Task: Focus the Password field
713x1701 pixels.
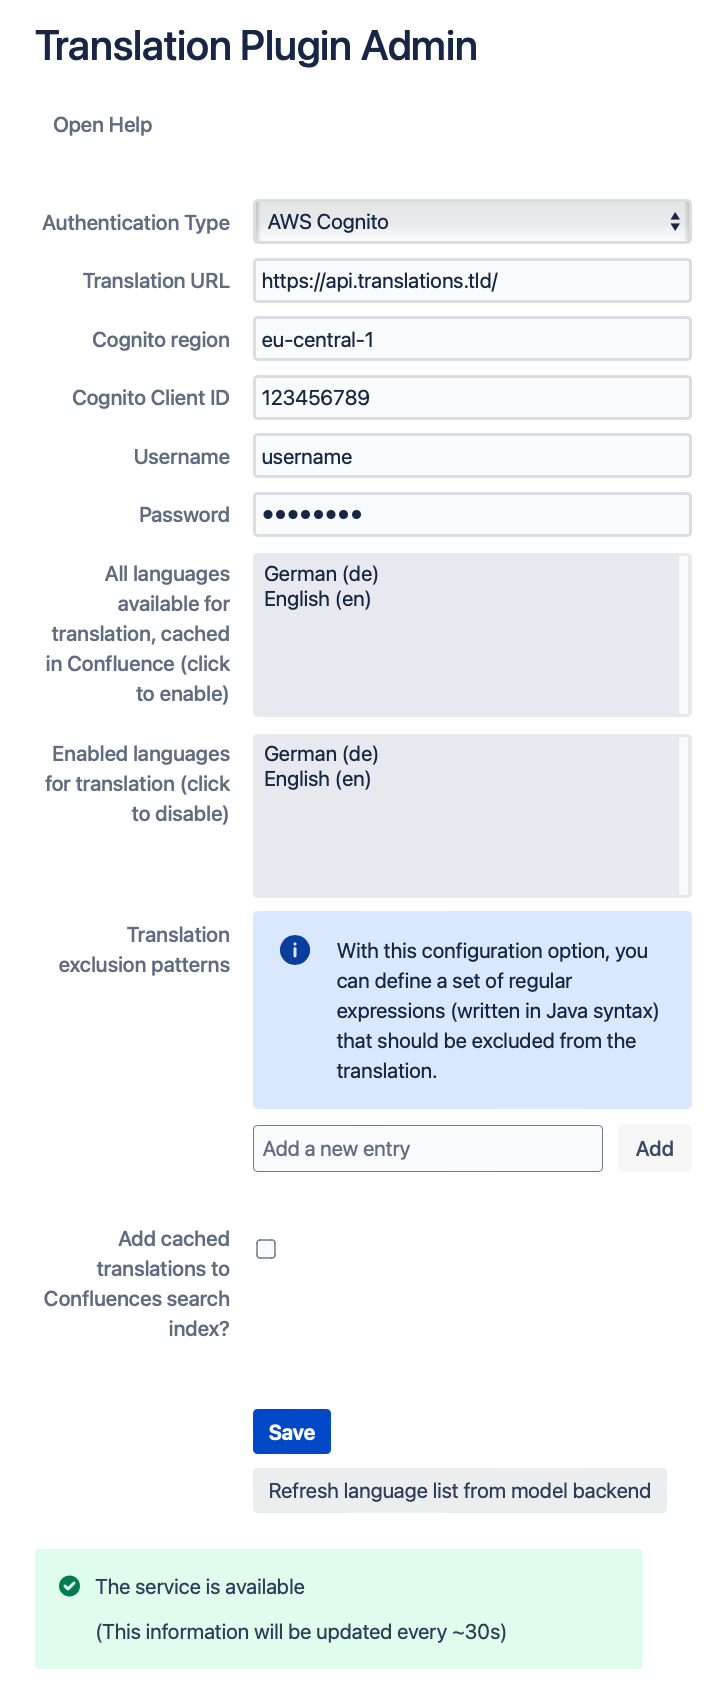Action: click(472, 515)
